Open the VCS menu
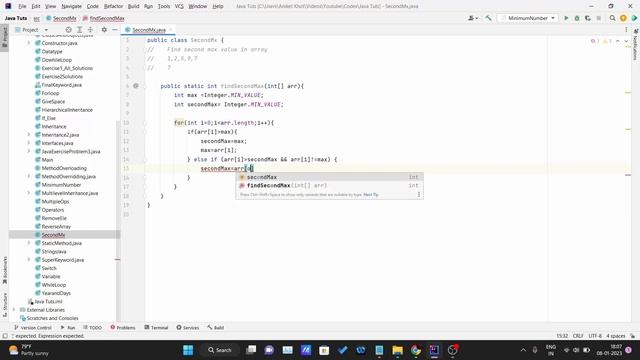Viewport: 640px width, 360px height. point(179,6)
